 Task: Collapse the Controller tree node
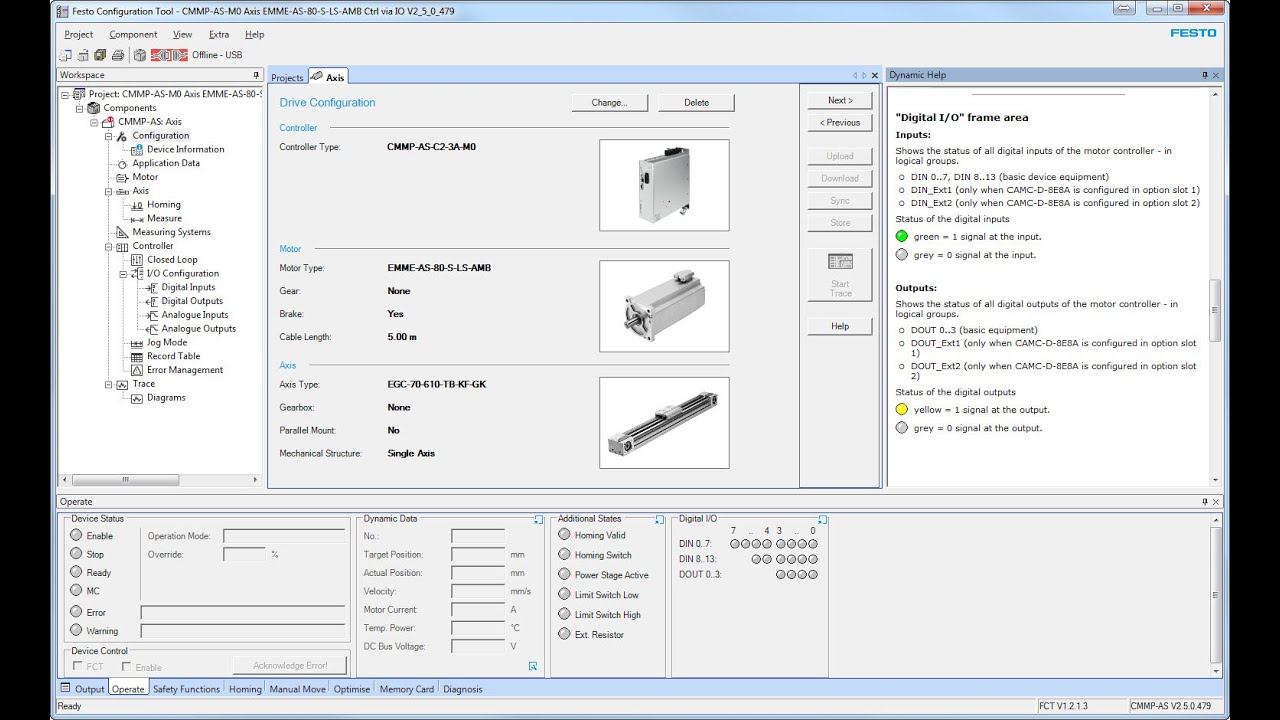[109, 246]
